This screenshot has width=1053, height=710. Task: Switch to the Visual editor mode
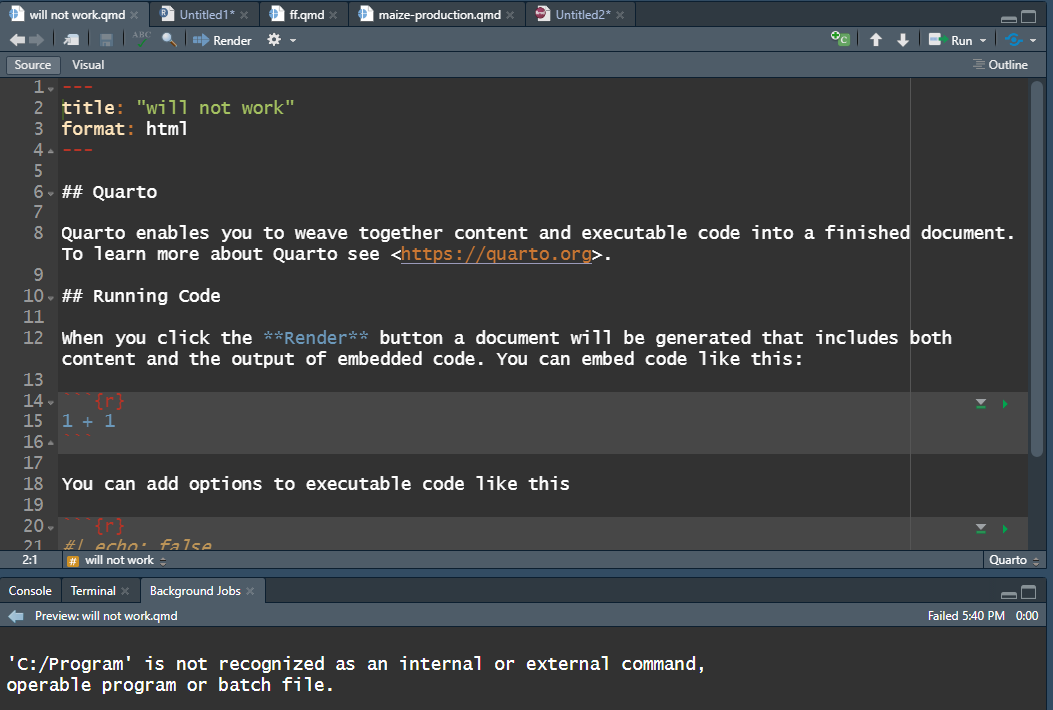click(88, 64)
